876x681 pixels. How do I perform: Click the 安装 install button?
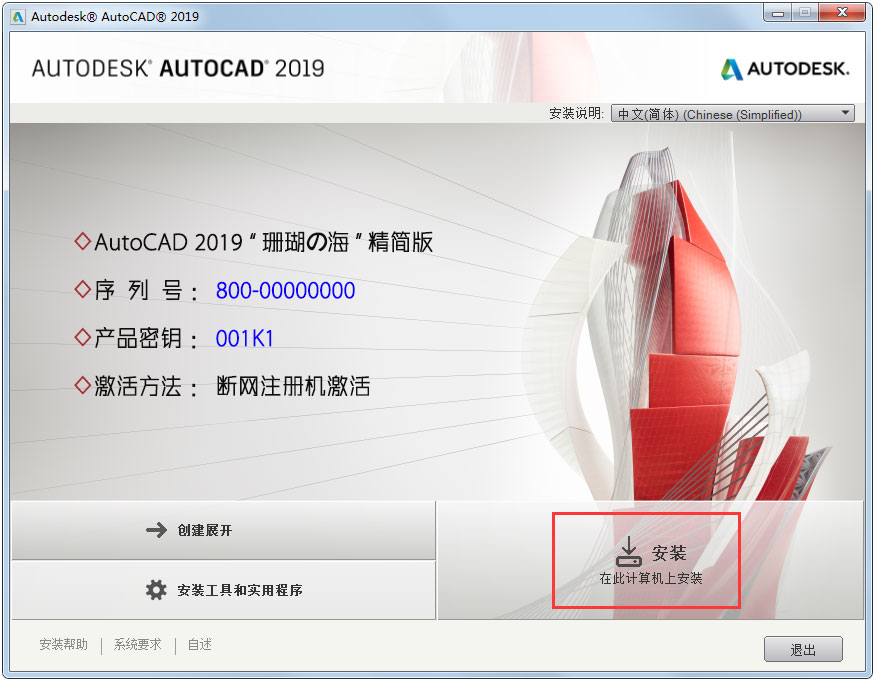(x=647, y=558)
